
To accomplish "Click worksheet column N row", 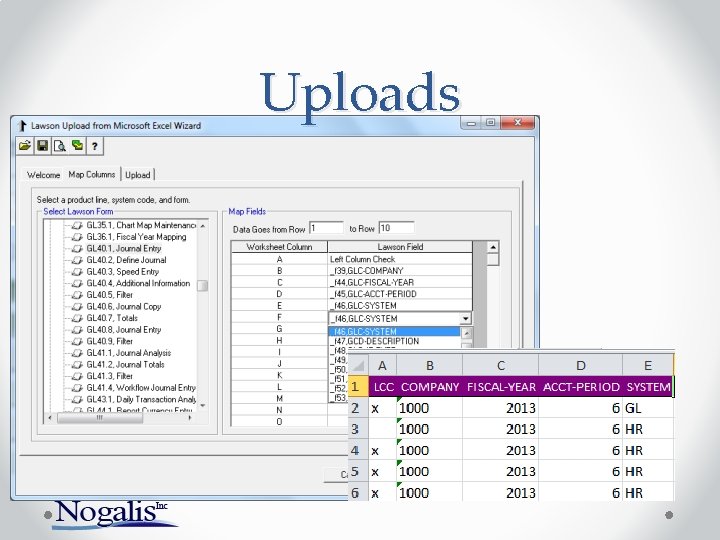I will click(x=279, y=410).
